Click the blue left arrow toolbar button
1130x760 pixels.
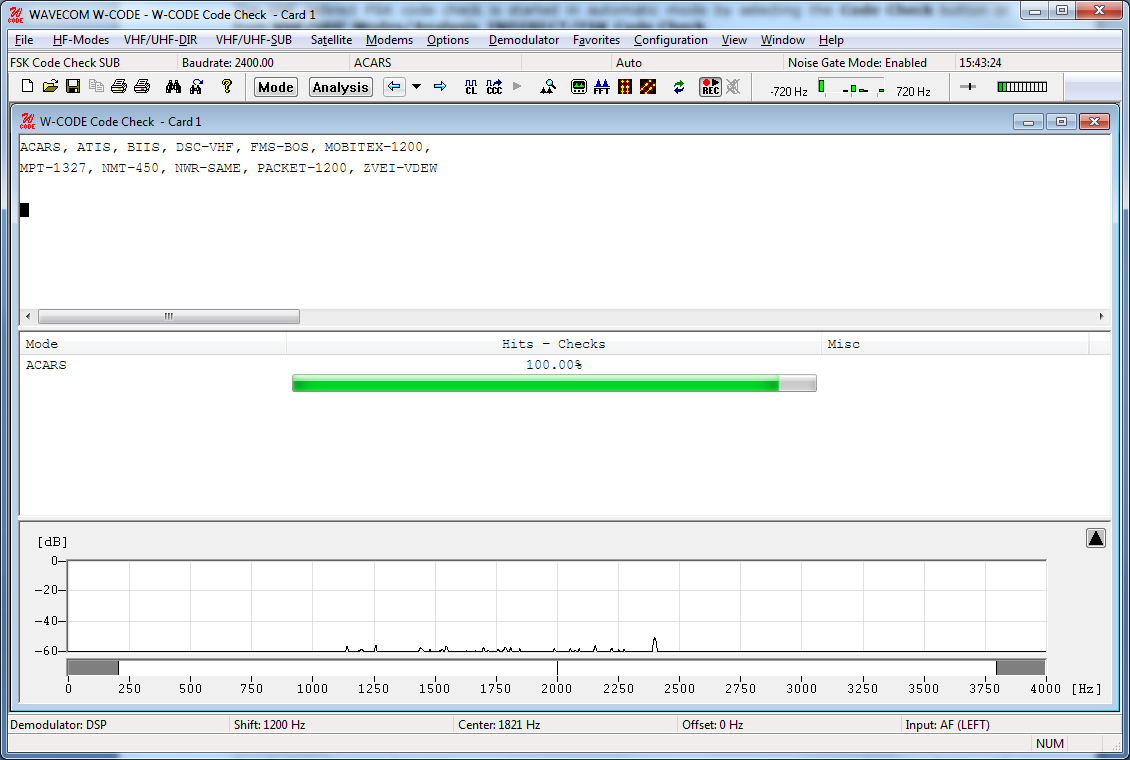(393, 87)
